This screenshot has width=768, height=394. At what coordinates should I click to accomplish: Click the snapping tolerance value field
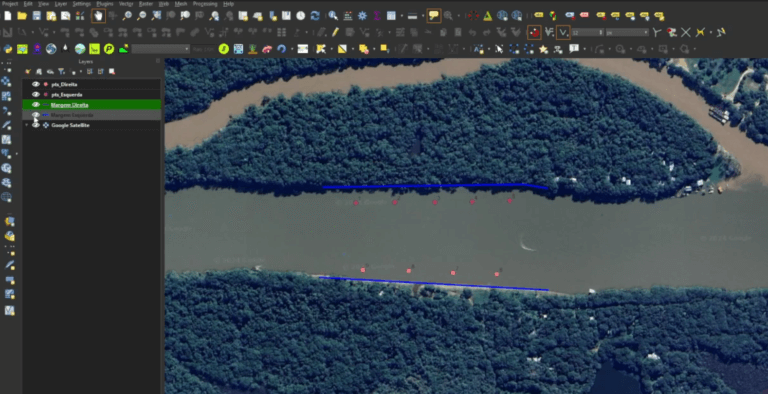[588, 33]
